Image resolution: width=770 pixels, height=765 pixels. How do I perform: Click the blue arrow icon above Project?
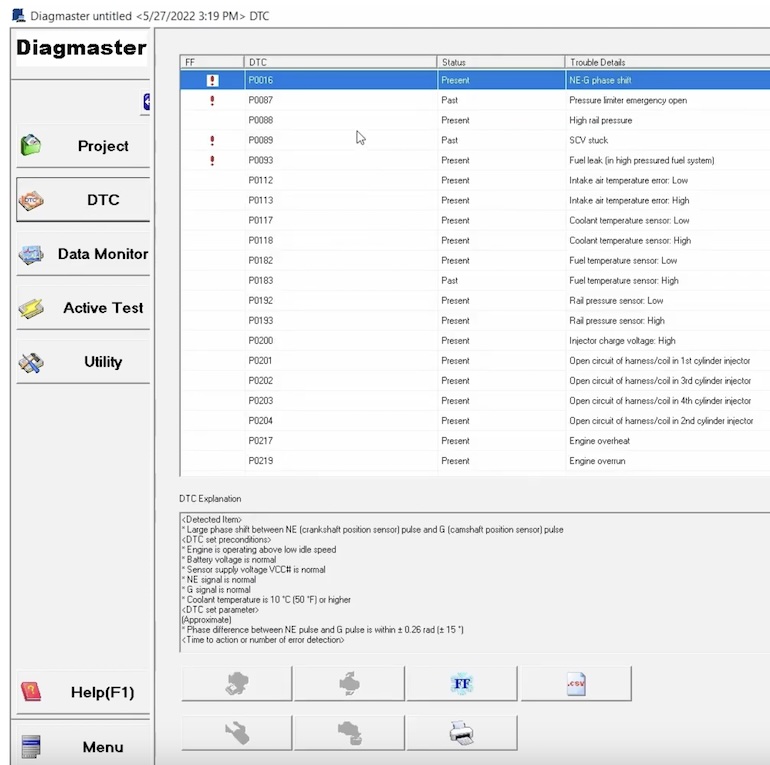coord(146,101)
